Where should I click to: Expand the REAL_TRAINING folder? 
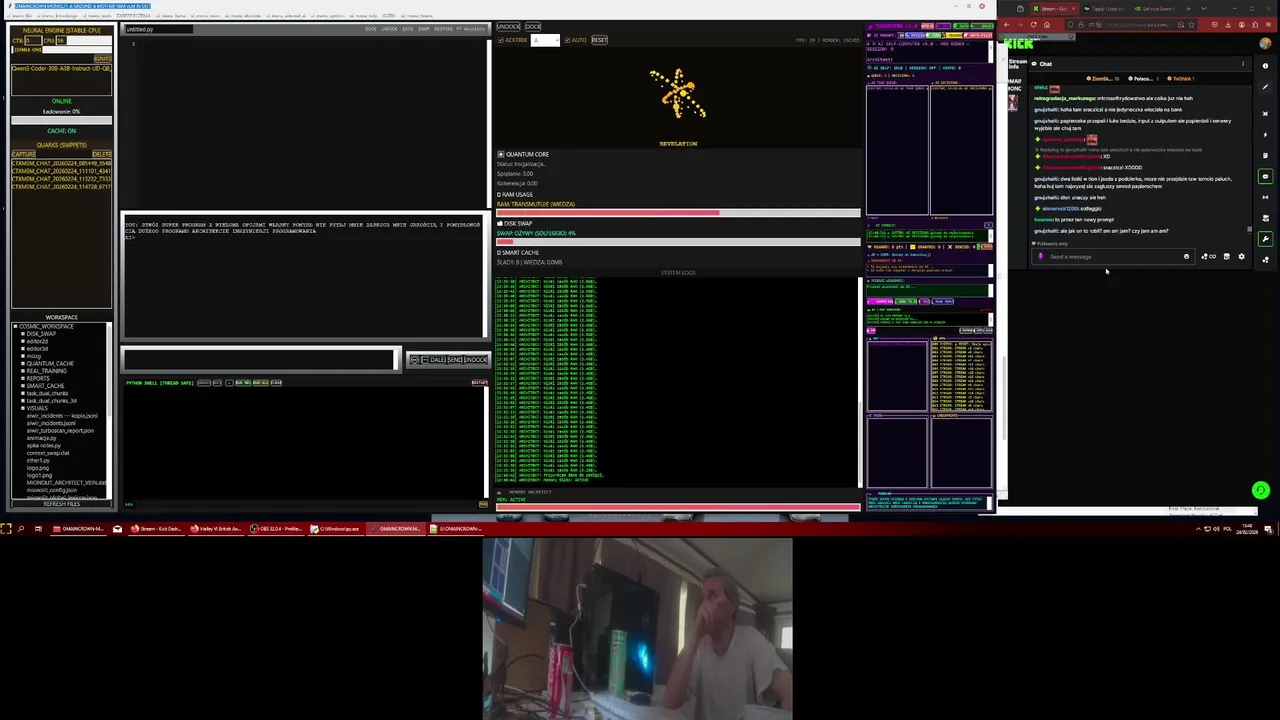23,371
